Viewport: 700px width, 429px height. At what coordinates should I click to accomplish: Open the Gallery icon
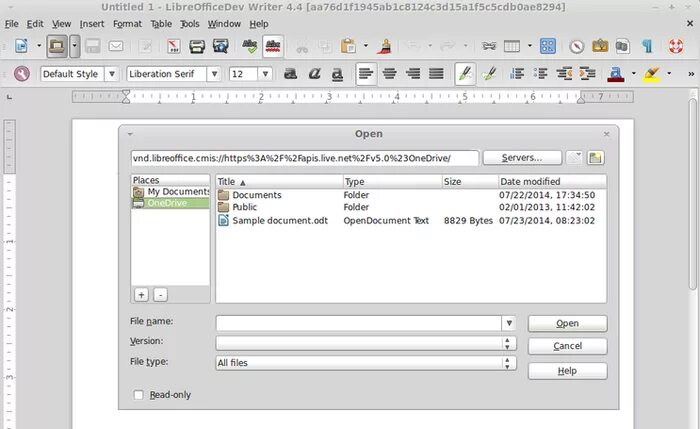[x=600, y=46]
